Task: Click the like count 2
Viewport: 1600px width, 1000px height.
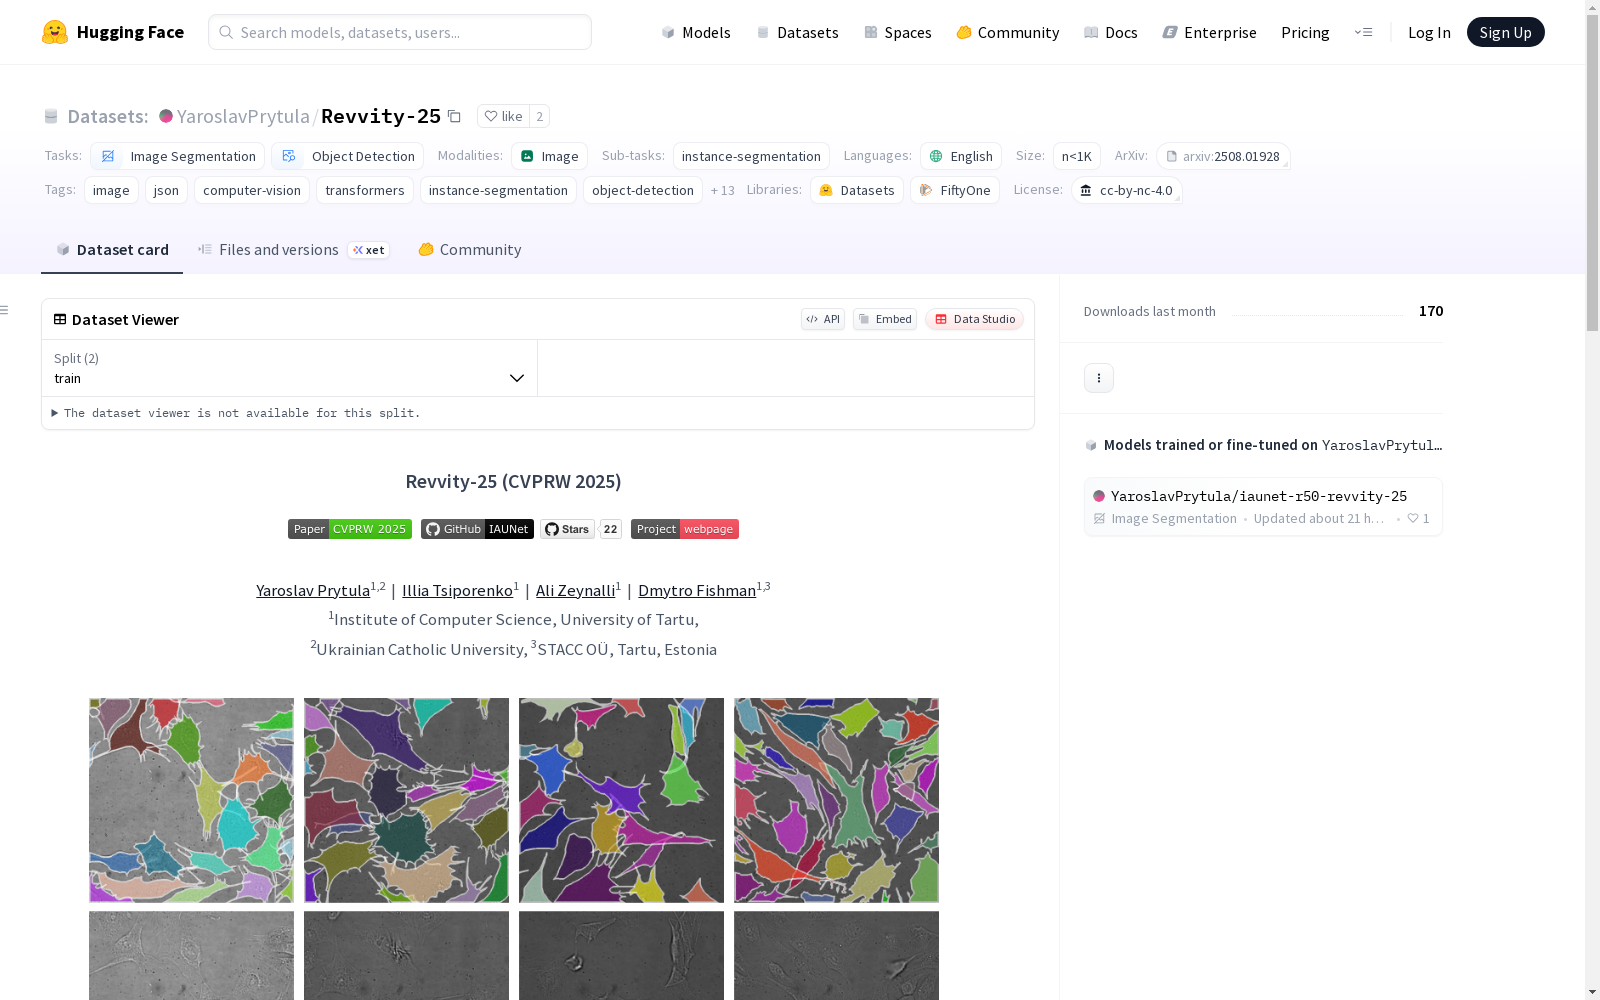Action: pos(540,116)
